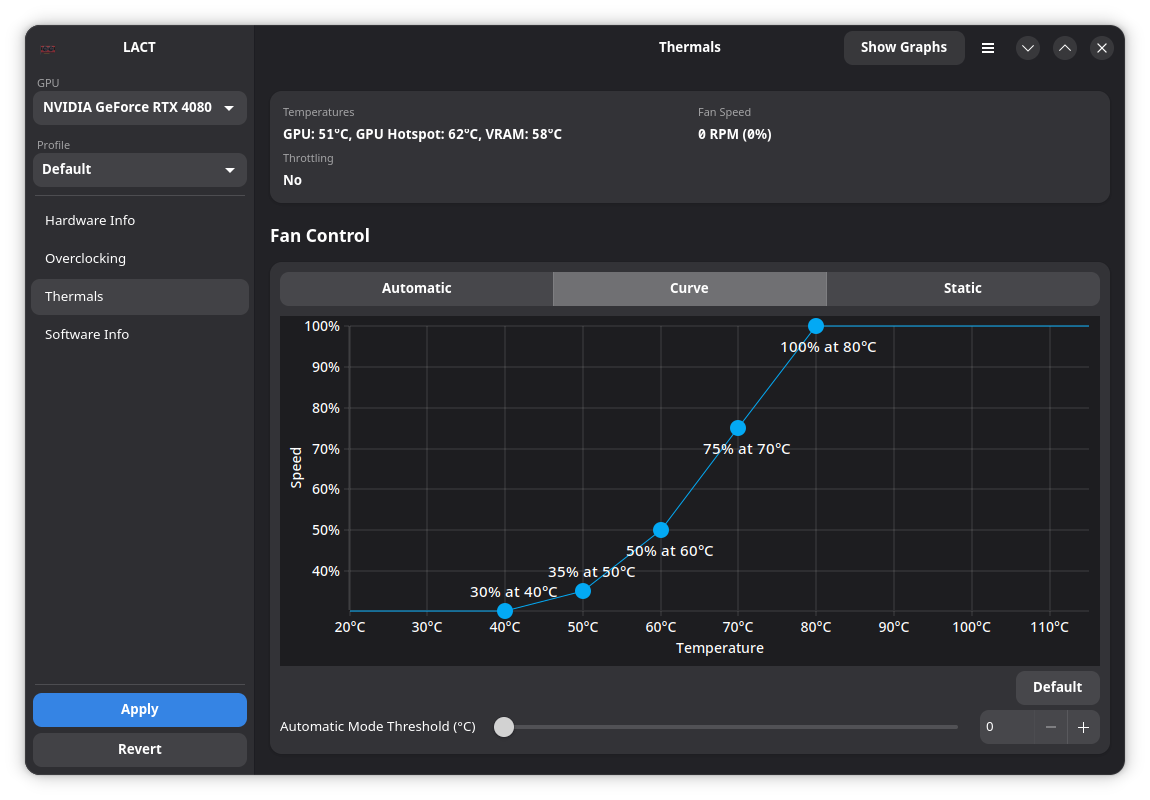Click Show Graphs button
The width and height of the screenshot is (1150, 800).
click(904, 48)
